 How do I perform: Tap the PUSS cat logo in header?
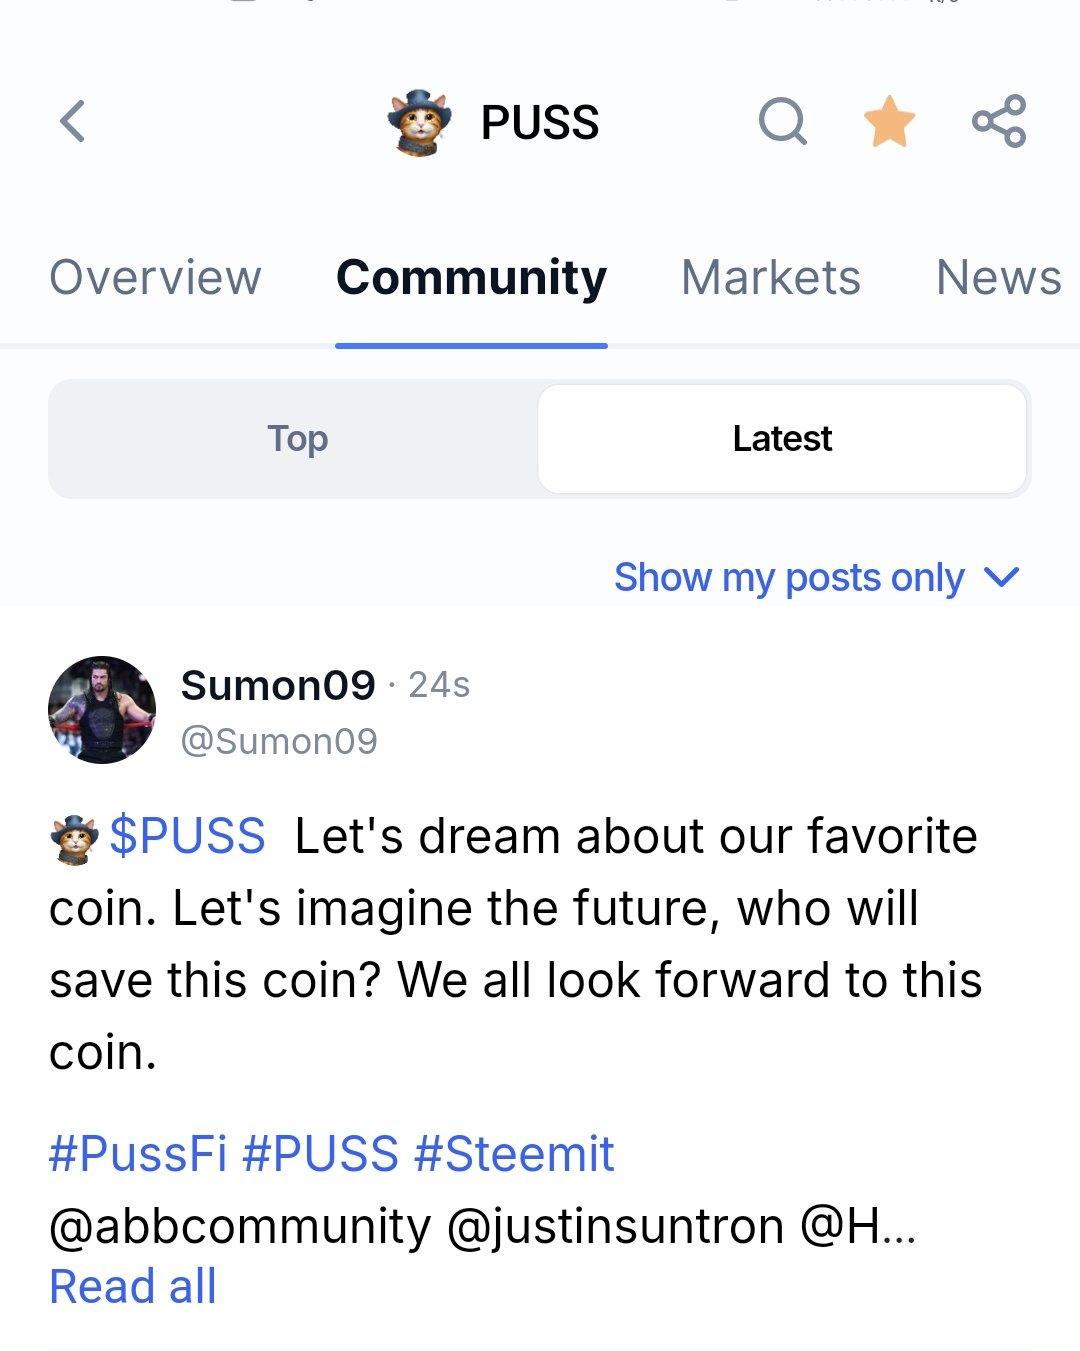pos(419,123)
